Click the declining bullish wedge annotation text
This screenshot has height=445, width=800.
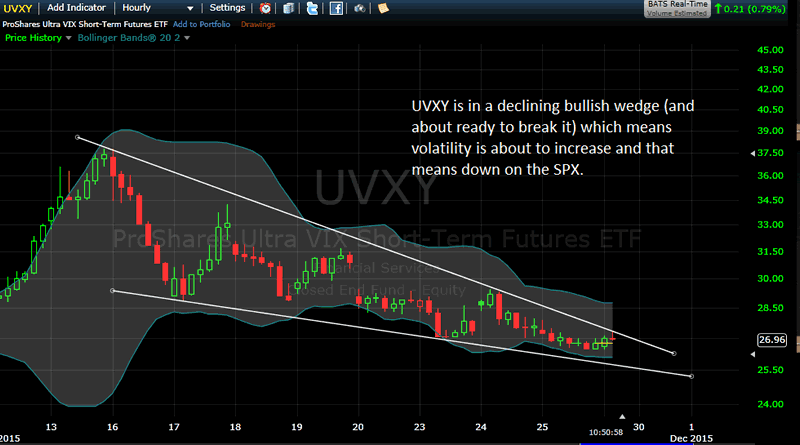click(x=553, y=137)
